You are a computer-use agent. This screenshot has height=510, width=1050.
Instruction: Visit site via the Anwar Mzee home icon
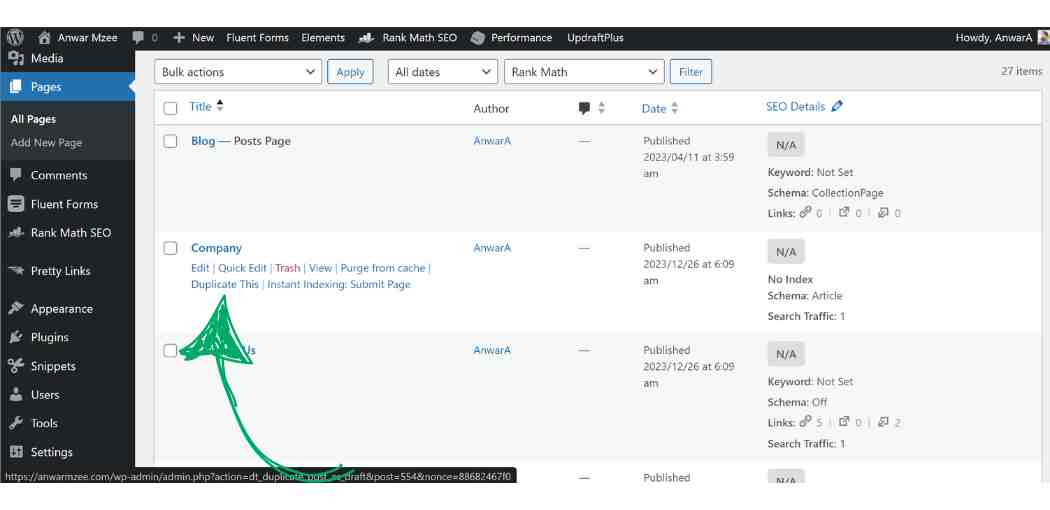tap(44, 38)
